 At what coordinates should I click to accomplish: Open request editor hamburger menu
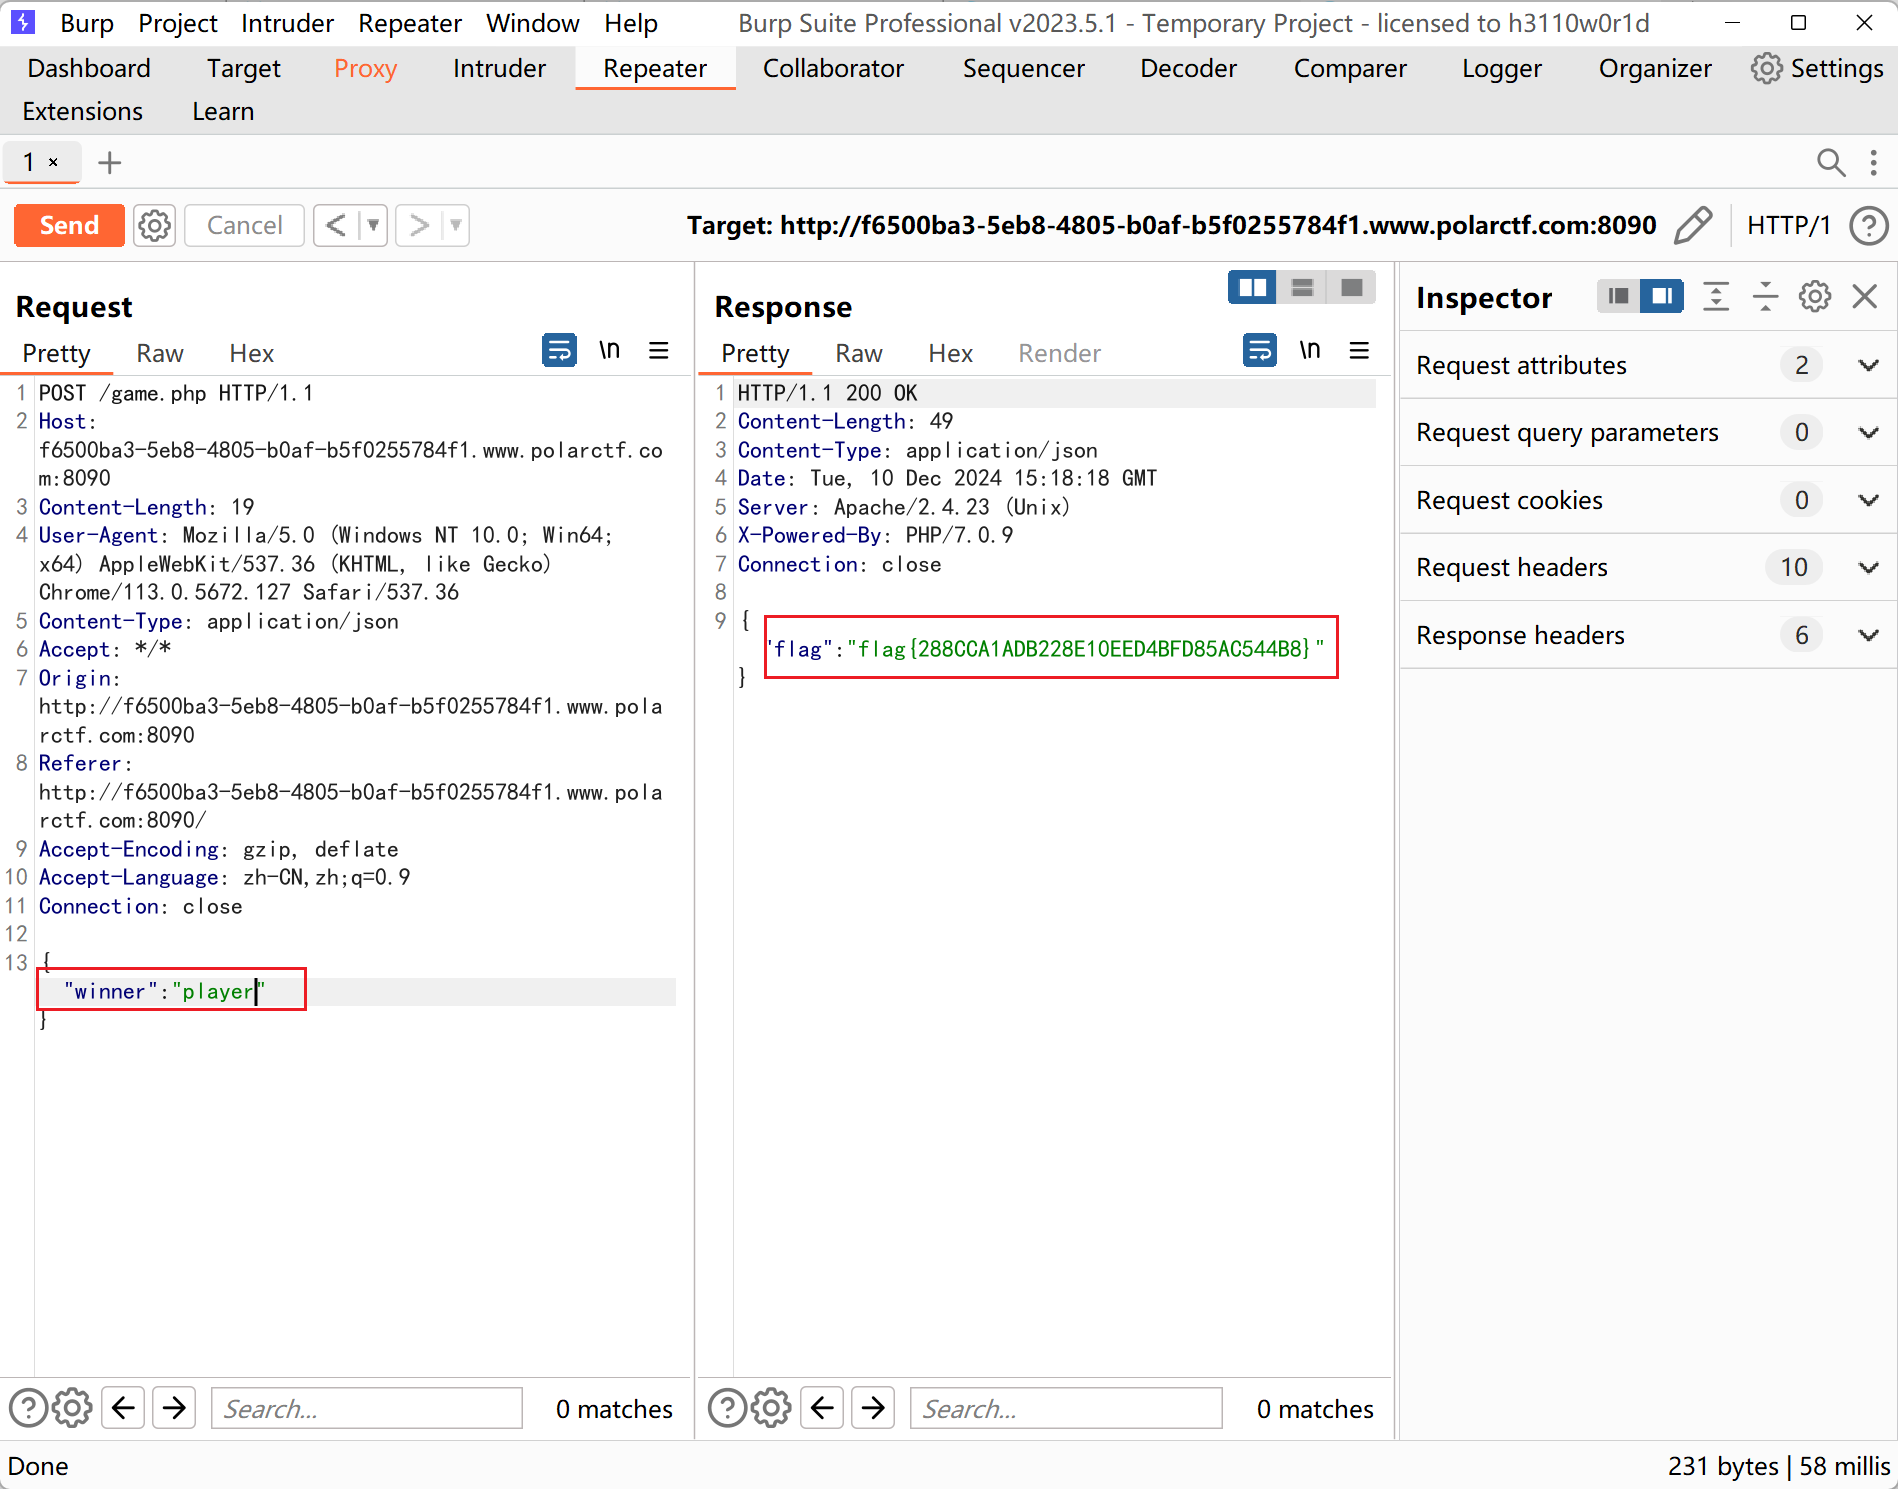click(658, 350)
